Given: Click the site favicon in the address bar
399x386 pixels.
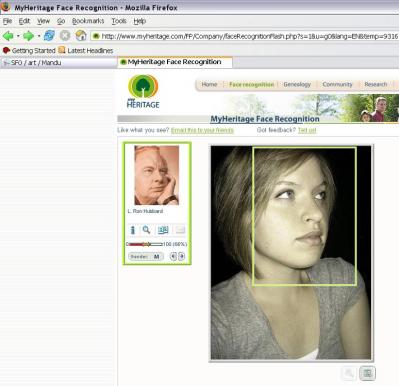Looking at the screenshot, I should tap(96, 36).
